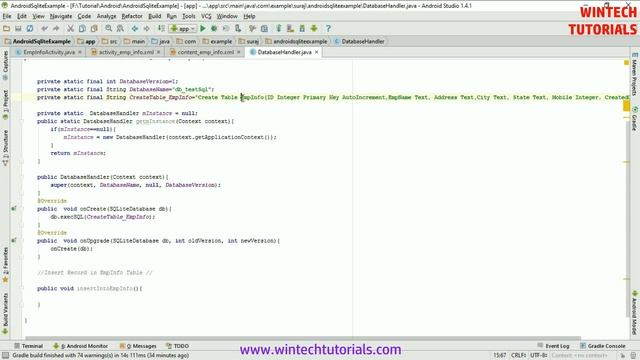Screen dimensions: 640x360
Task: Collapse the onUpgrade method fold marker
Action: tap(22, 241)
